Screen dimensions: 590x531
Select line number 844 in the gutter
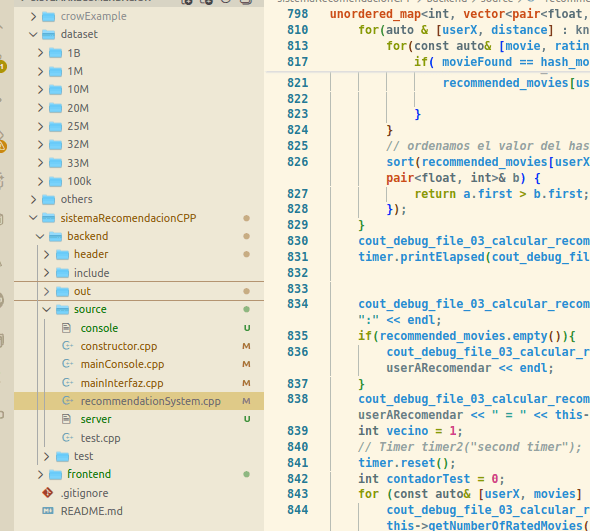[x=297, y=510]
